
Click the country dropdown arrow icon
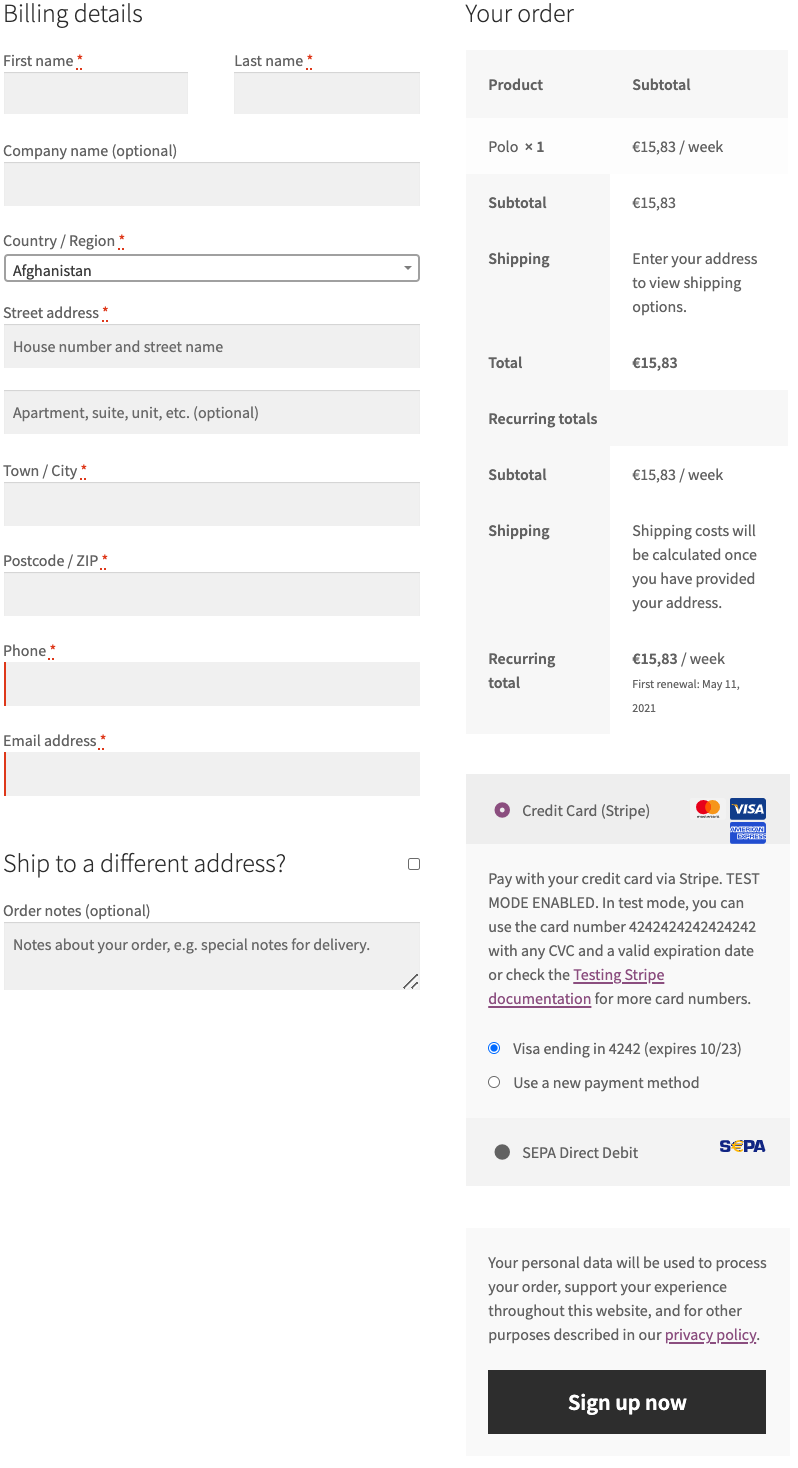pos(407,268)
